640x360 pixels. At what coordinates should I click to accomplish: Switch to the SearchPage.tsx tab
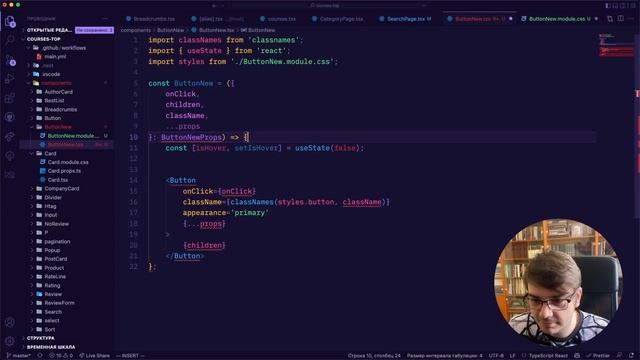tap(406, 19)
